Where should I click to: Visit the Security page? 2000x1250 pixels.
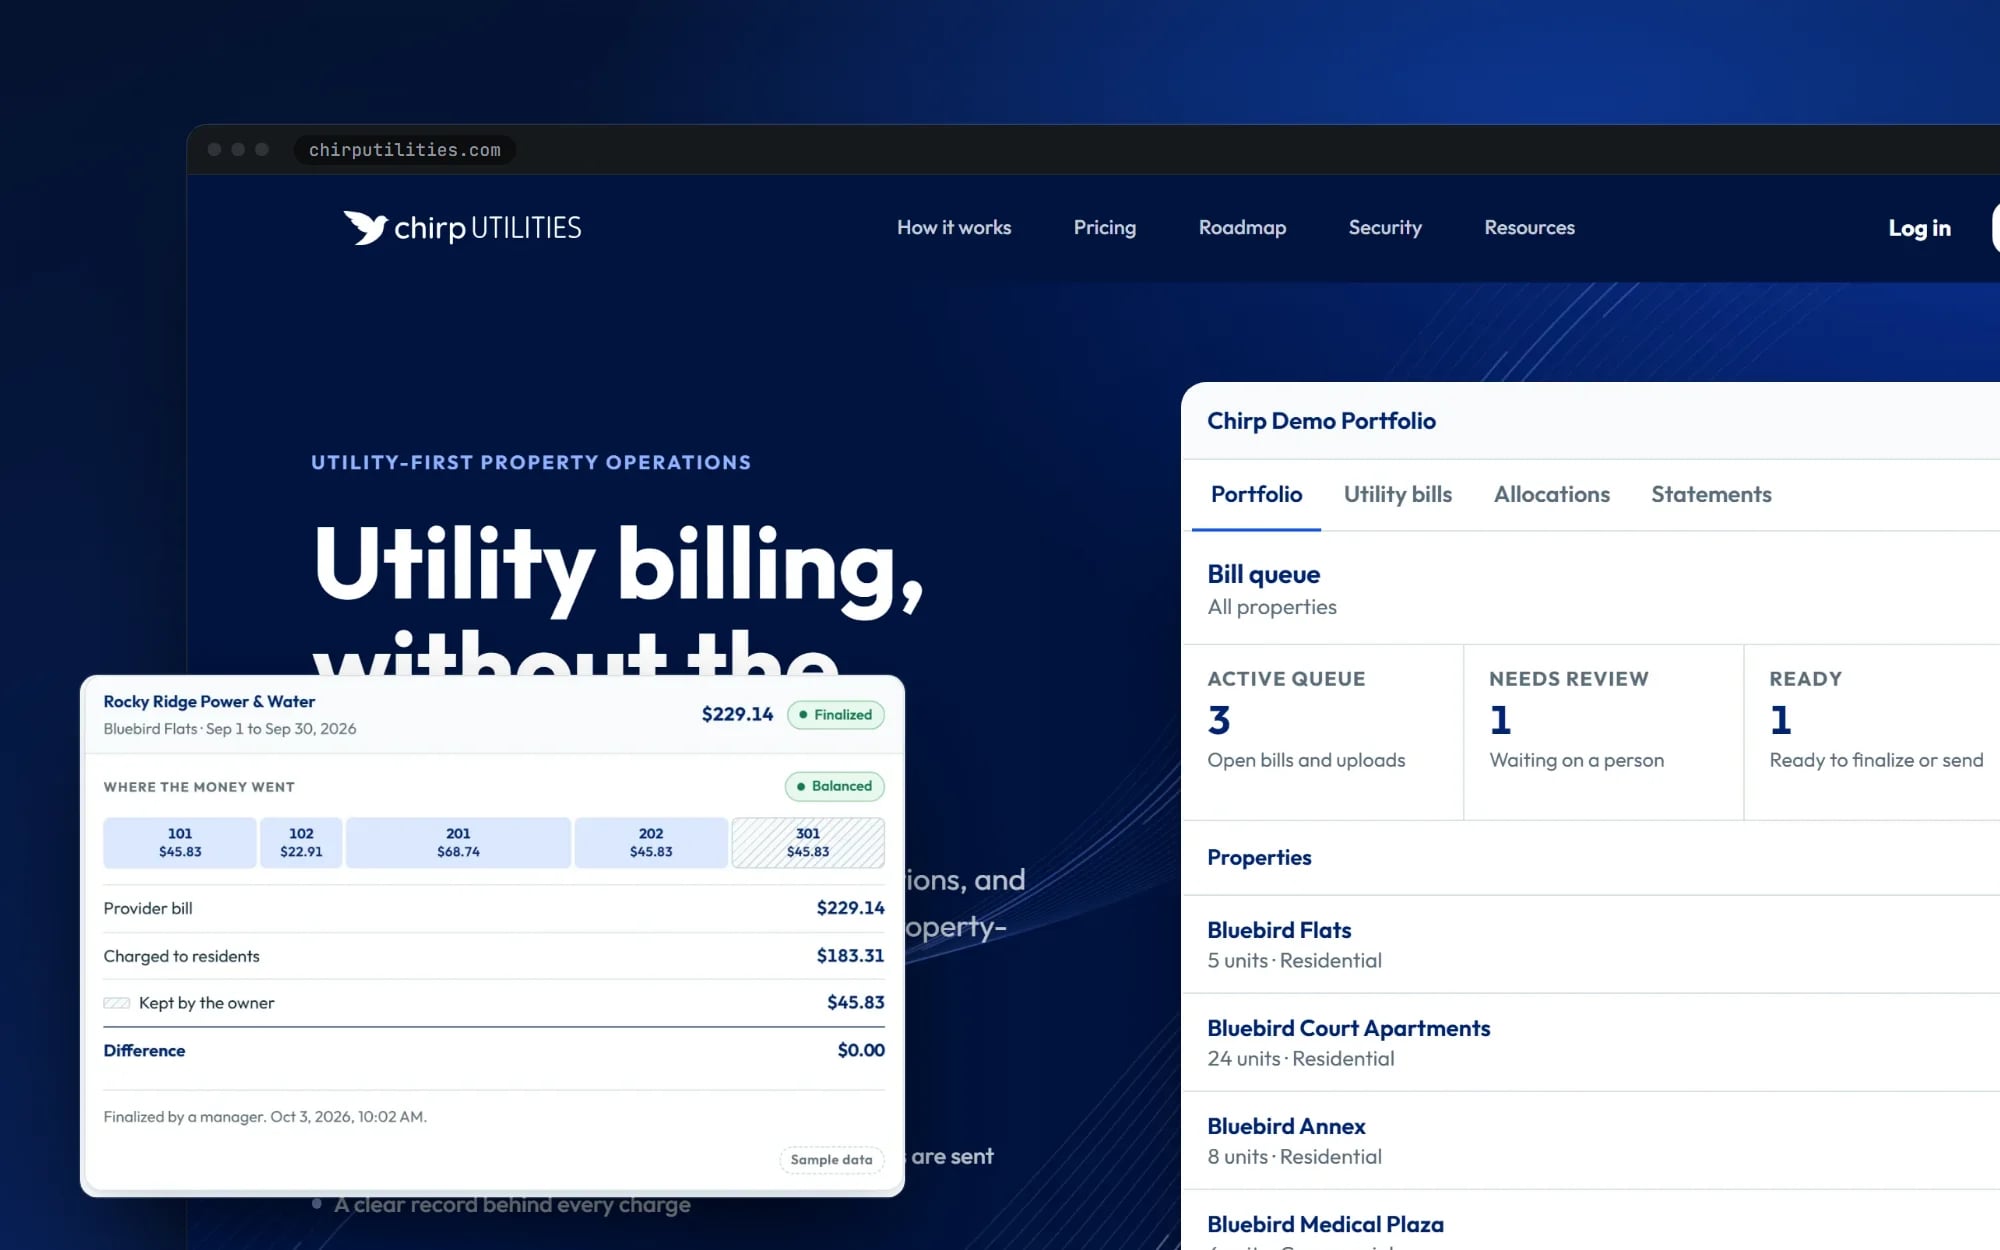click(x=1385, y=228)
